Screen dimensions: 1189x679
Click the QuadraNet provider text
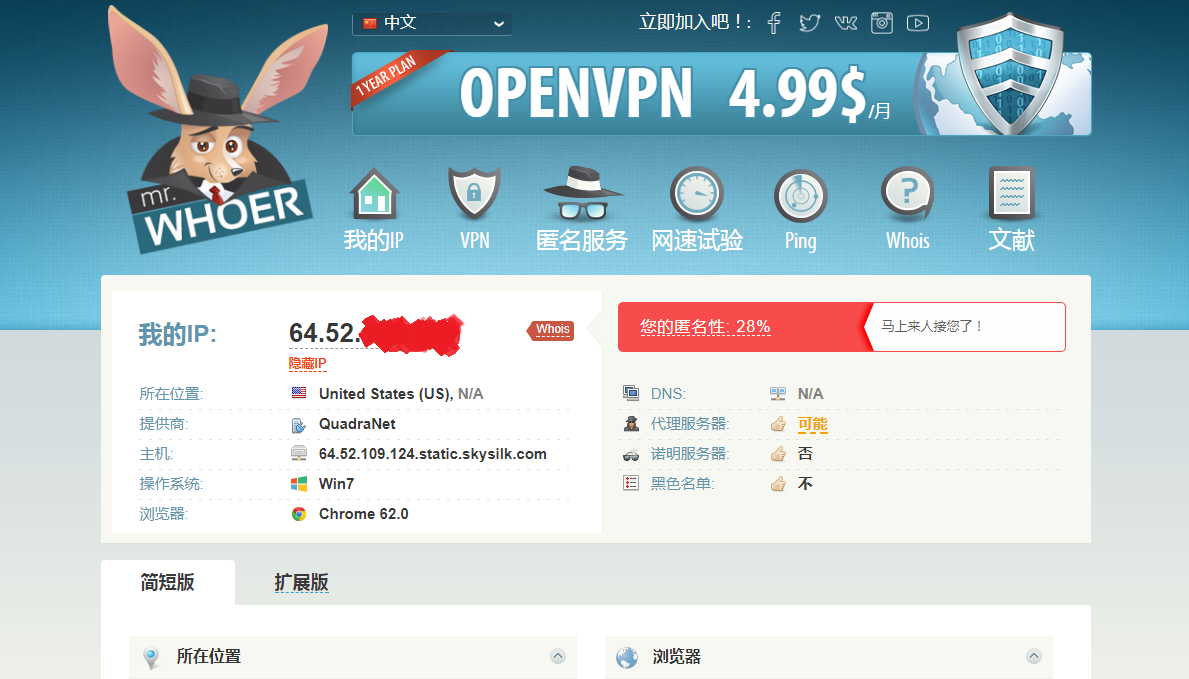pos(357,424)
